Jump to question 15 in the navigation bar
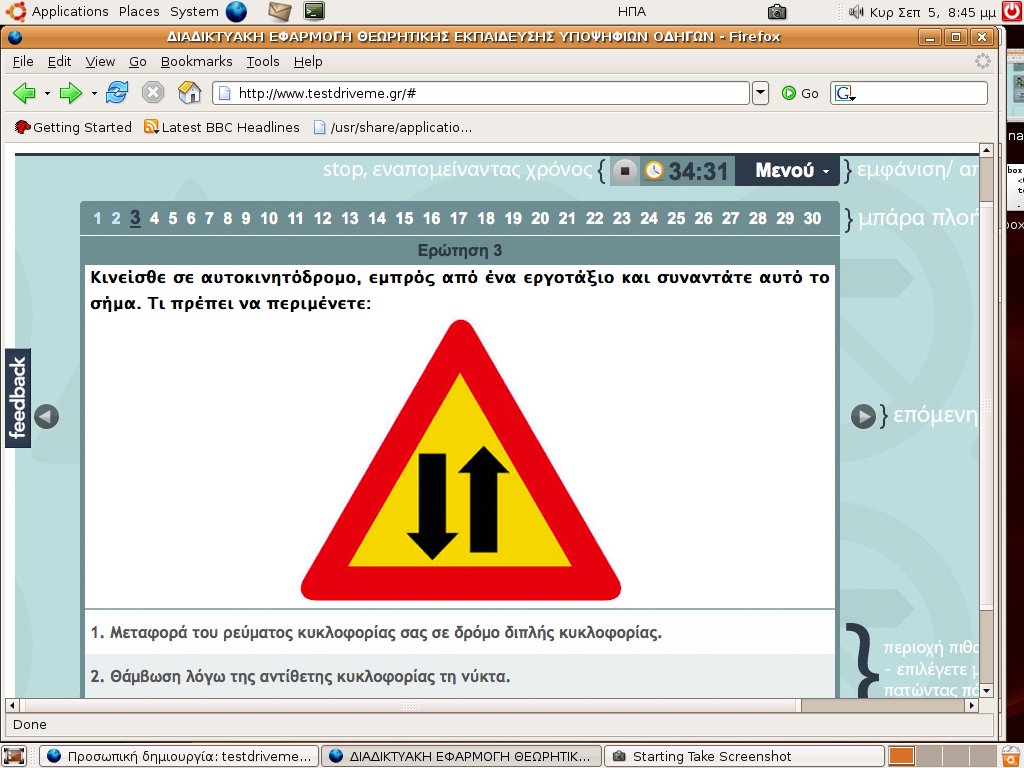 click(x=404, y=218)
